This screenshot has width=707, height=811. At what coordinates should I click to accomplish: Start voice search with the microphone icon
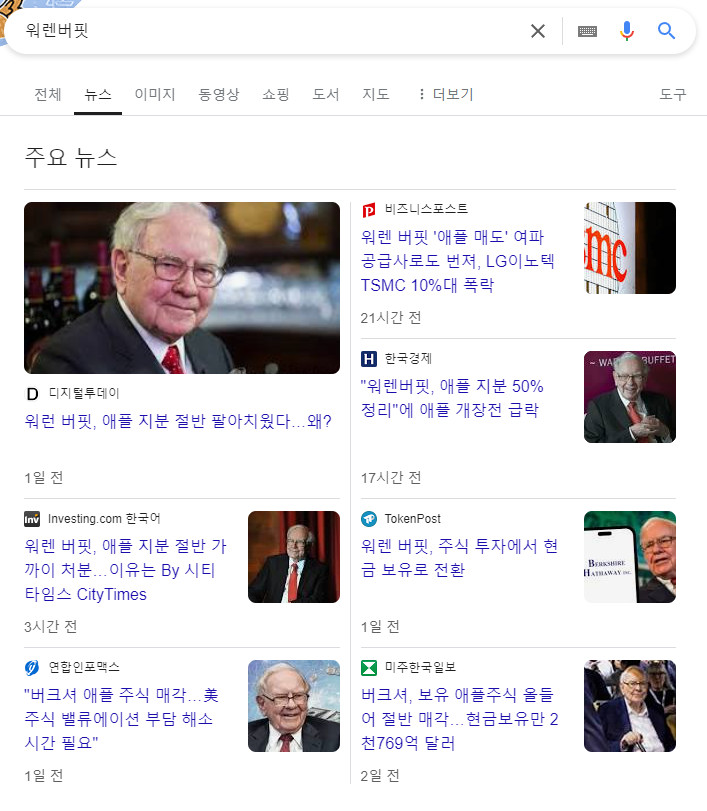click(626, 31)
